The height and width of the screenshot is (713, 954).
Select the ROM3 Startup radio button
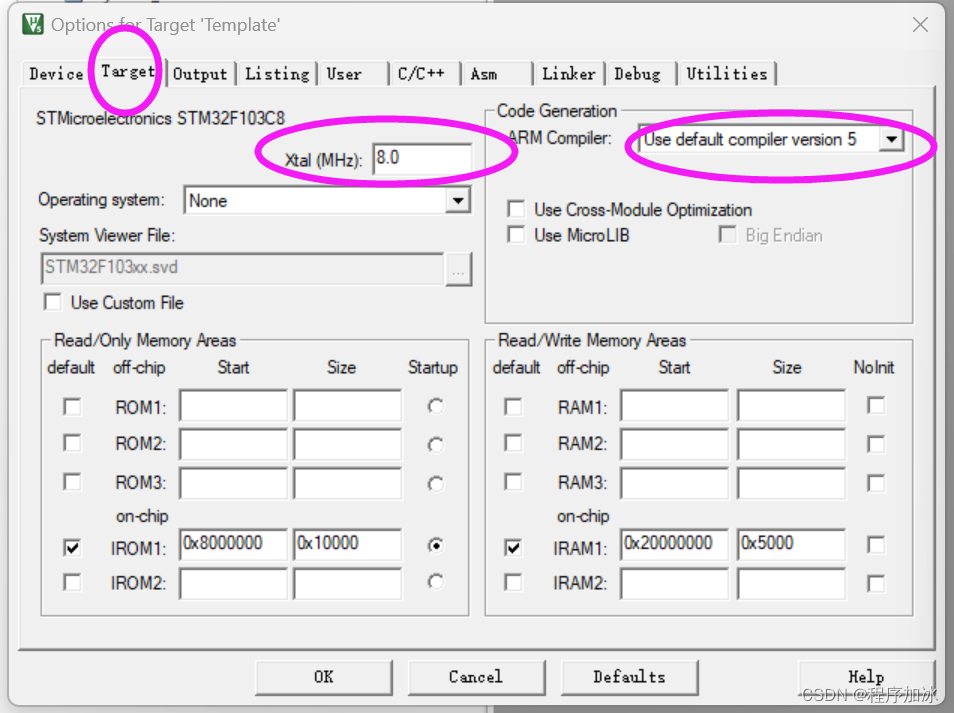[x=435, y=484]
